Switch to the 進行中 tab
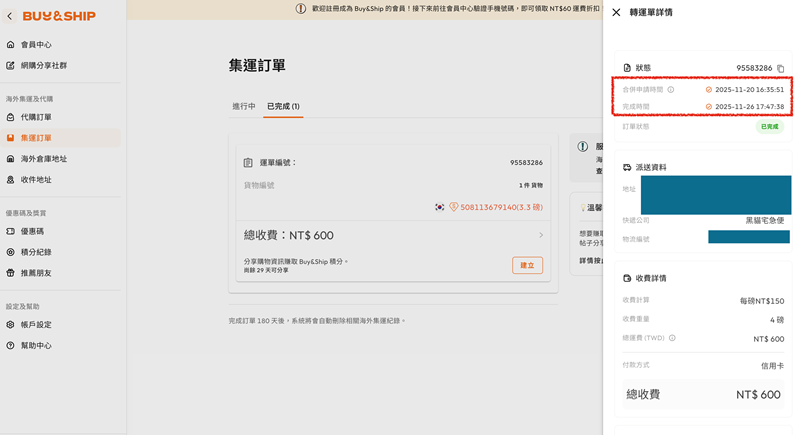This screenshot has height=435, width=800. coord(243,106)
